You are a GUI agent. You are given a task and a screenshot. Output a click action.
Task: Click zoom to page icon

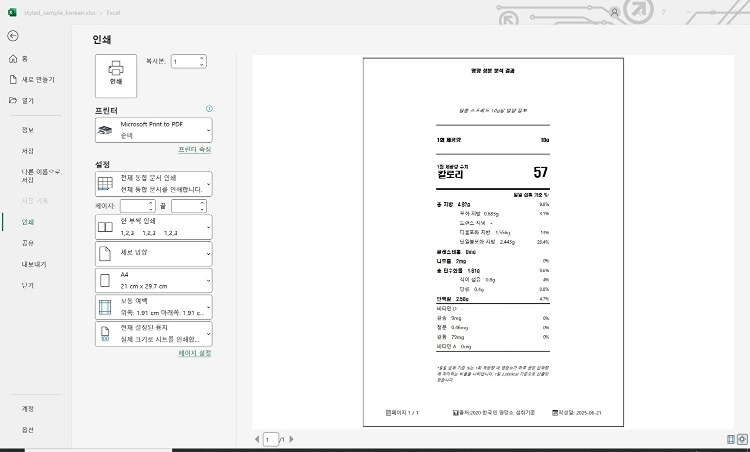743,439
